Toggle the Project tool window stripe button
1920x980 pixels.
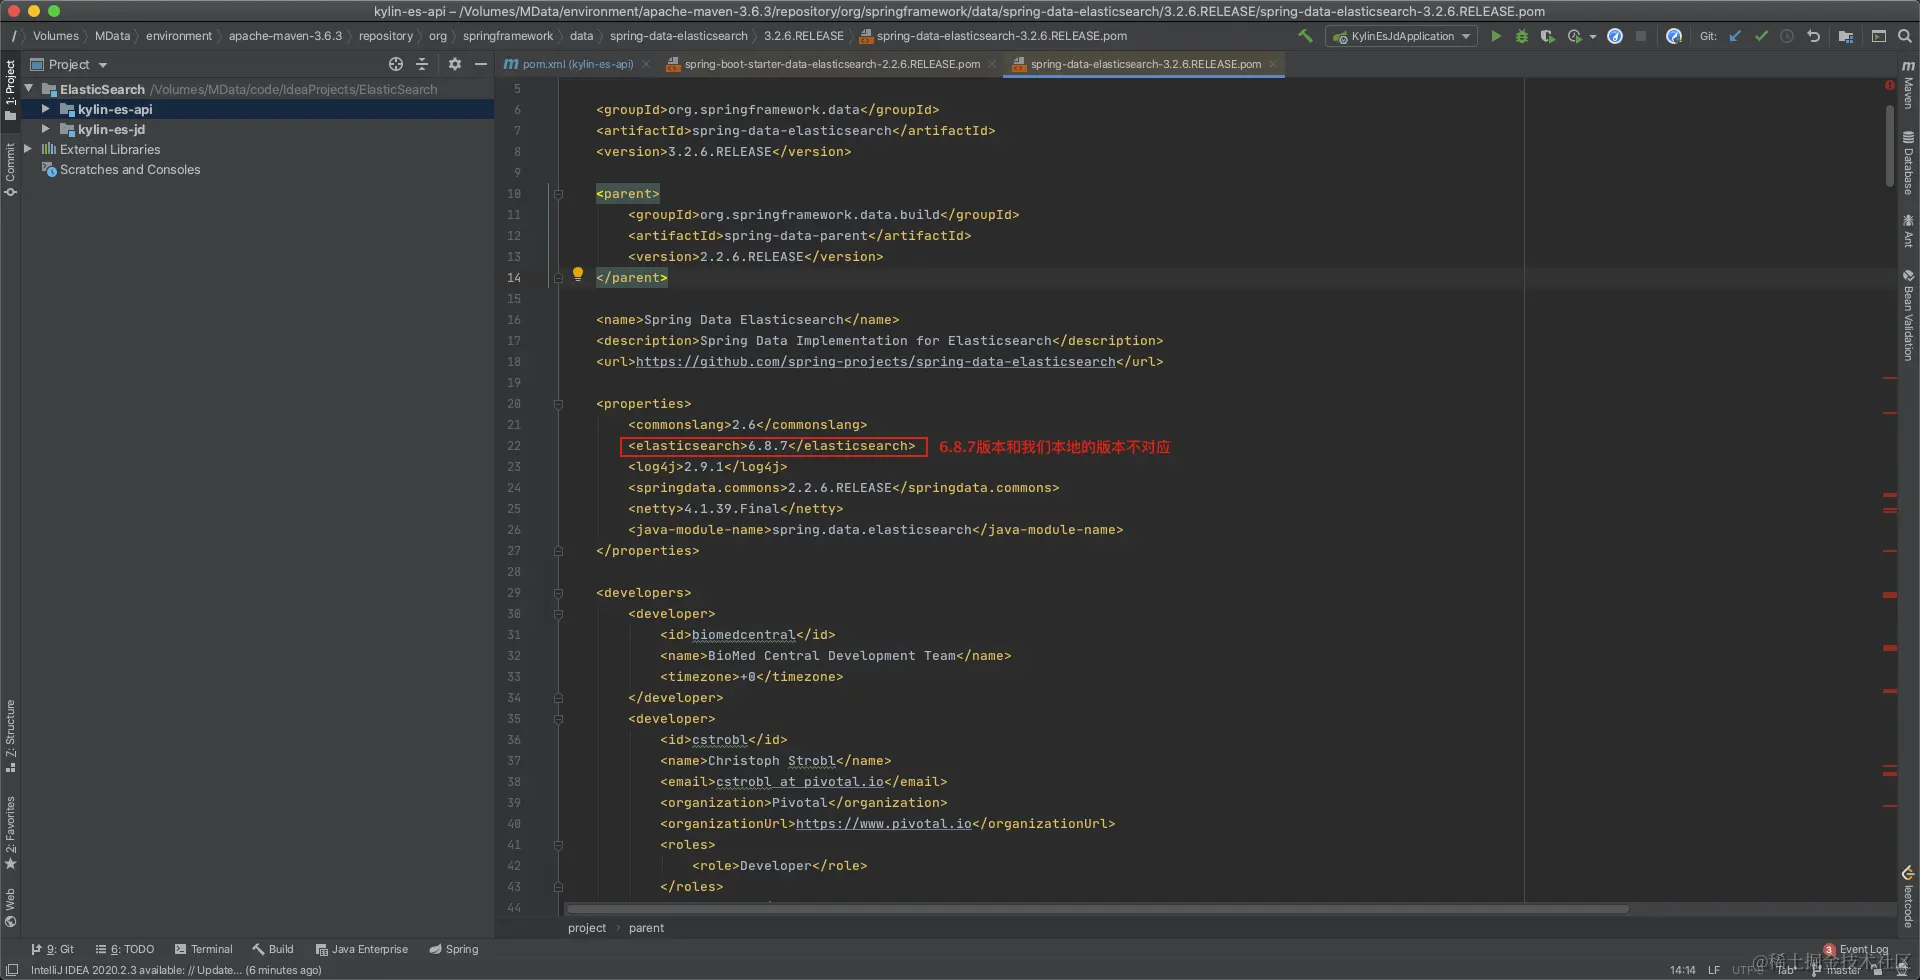click(10, 90)
